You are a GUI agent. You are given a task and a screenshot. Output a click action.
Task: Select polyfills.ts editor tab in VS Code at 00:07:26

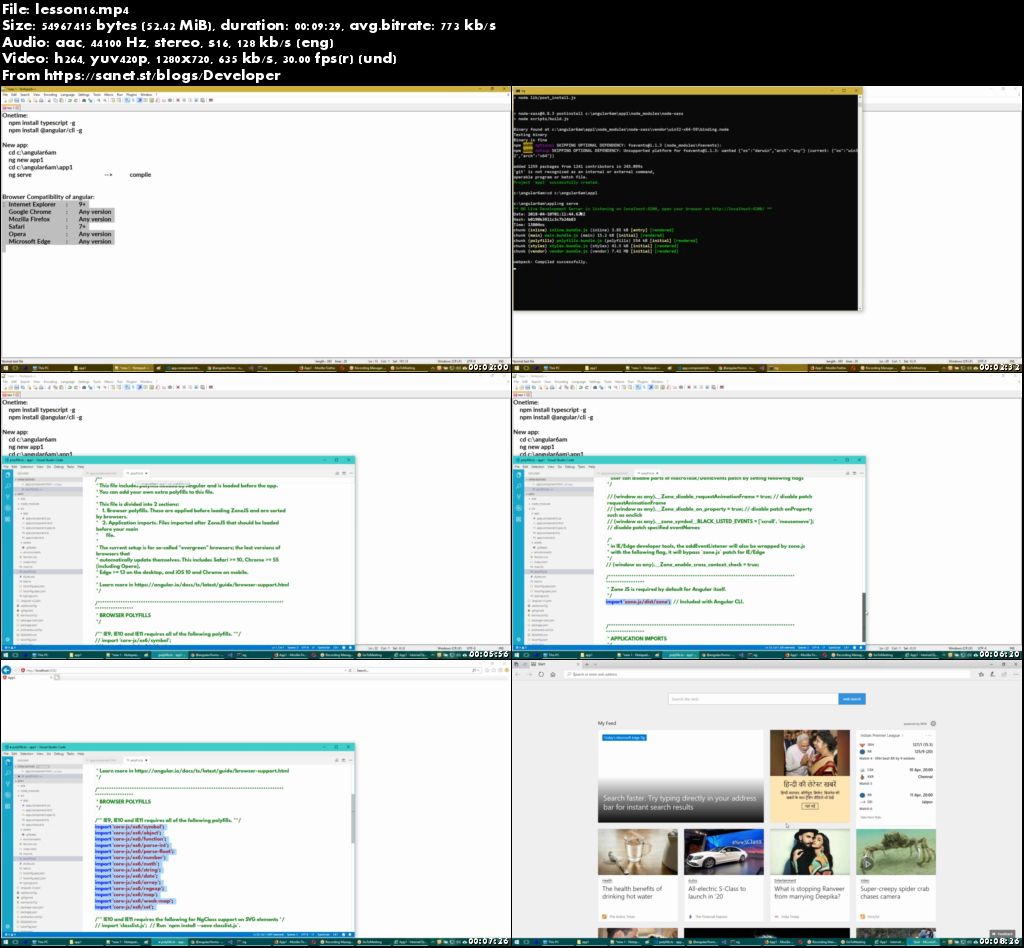click(x=136, y=761)
